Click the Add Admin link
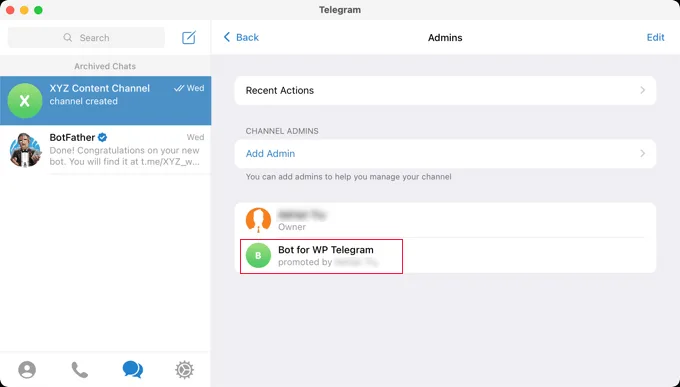Viewport: 680px width, 387px height. coord(270,154)
